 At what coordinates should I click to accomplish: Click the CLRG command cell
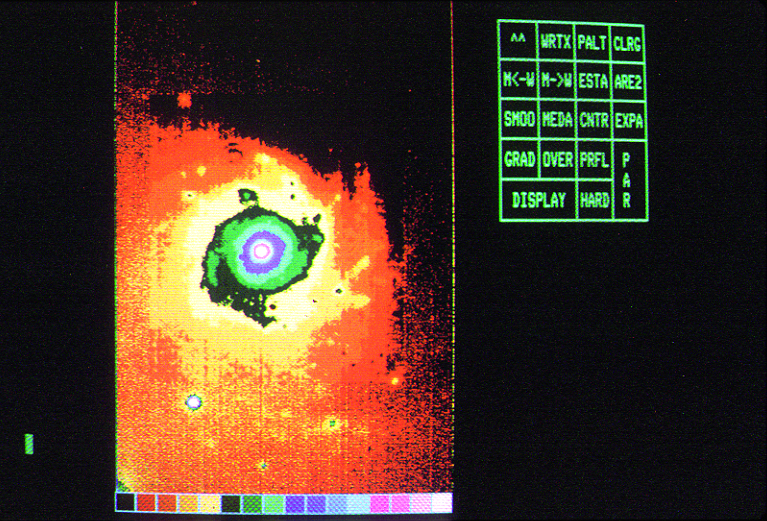(x=628, y=42)
